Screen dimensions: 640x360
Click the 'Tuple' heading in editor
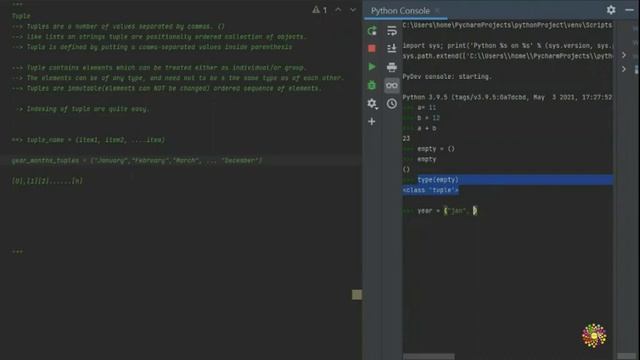(21, 16)
